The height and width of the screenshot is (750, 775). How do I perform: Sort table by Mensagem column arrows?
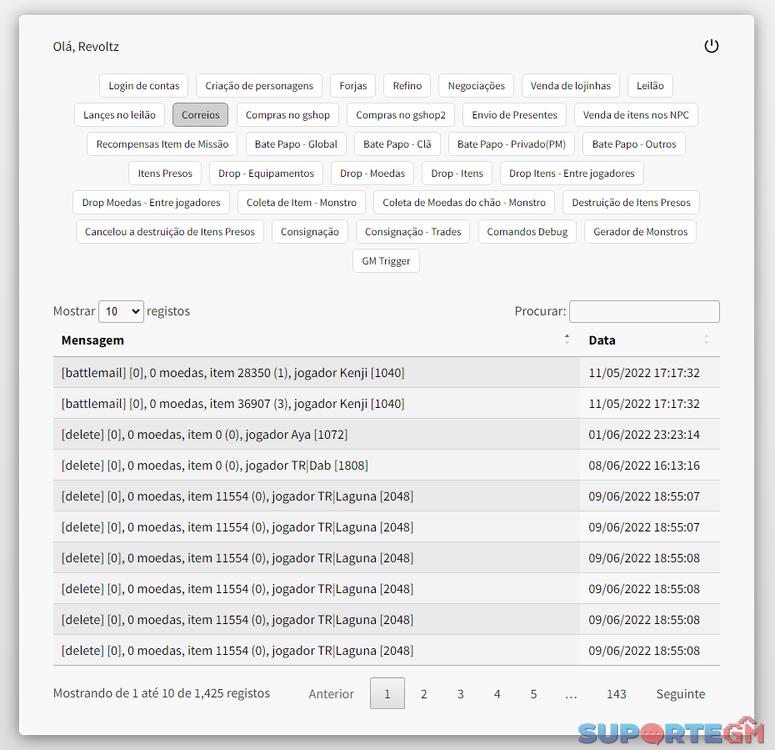[x=567, y=340]
